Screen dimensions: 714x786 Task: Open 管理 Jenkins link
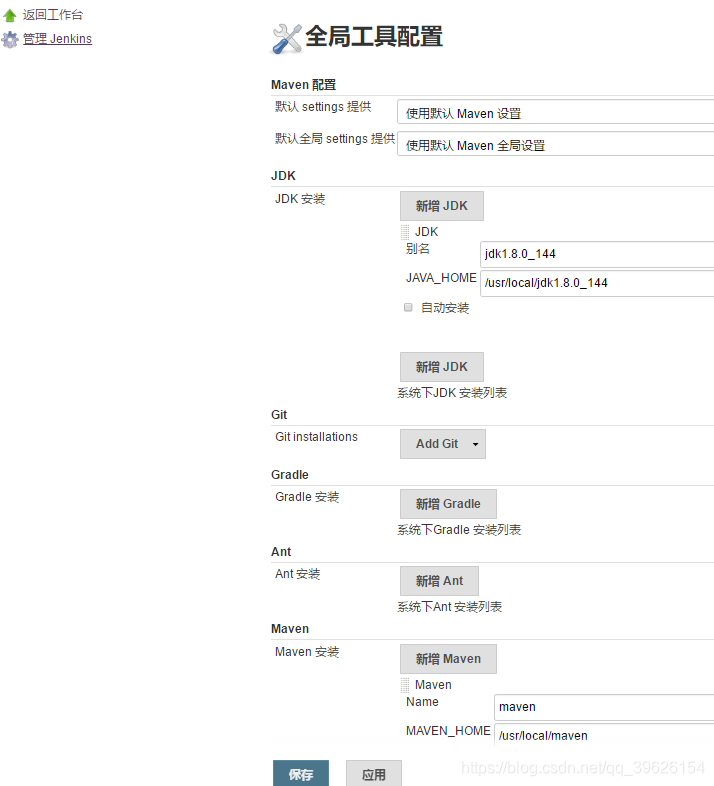click(57, 39)
